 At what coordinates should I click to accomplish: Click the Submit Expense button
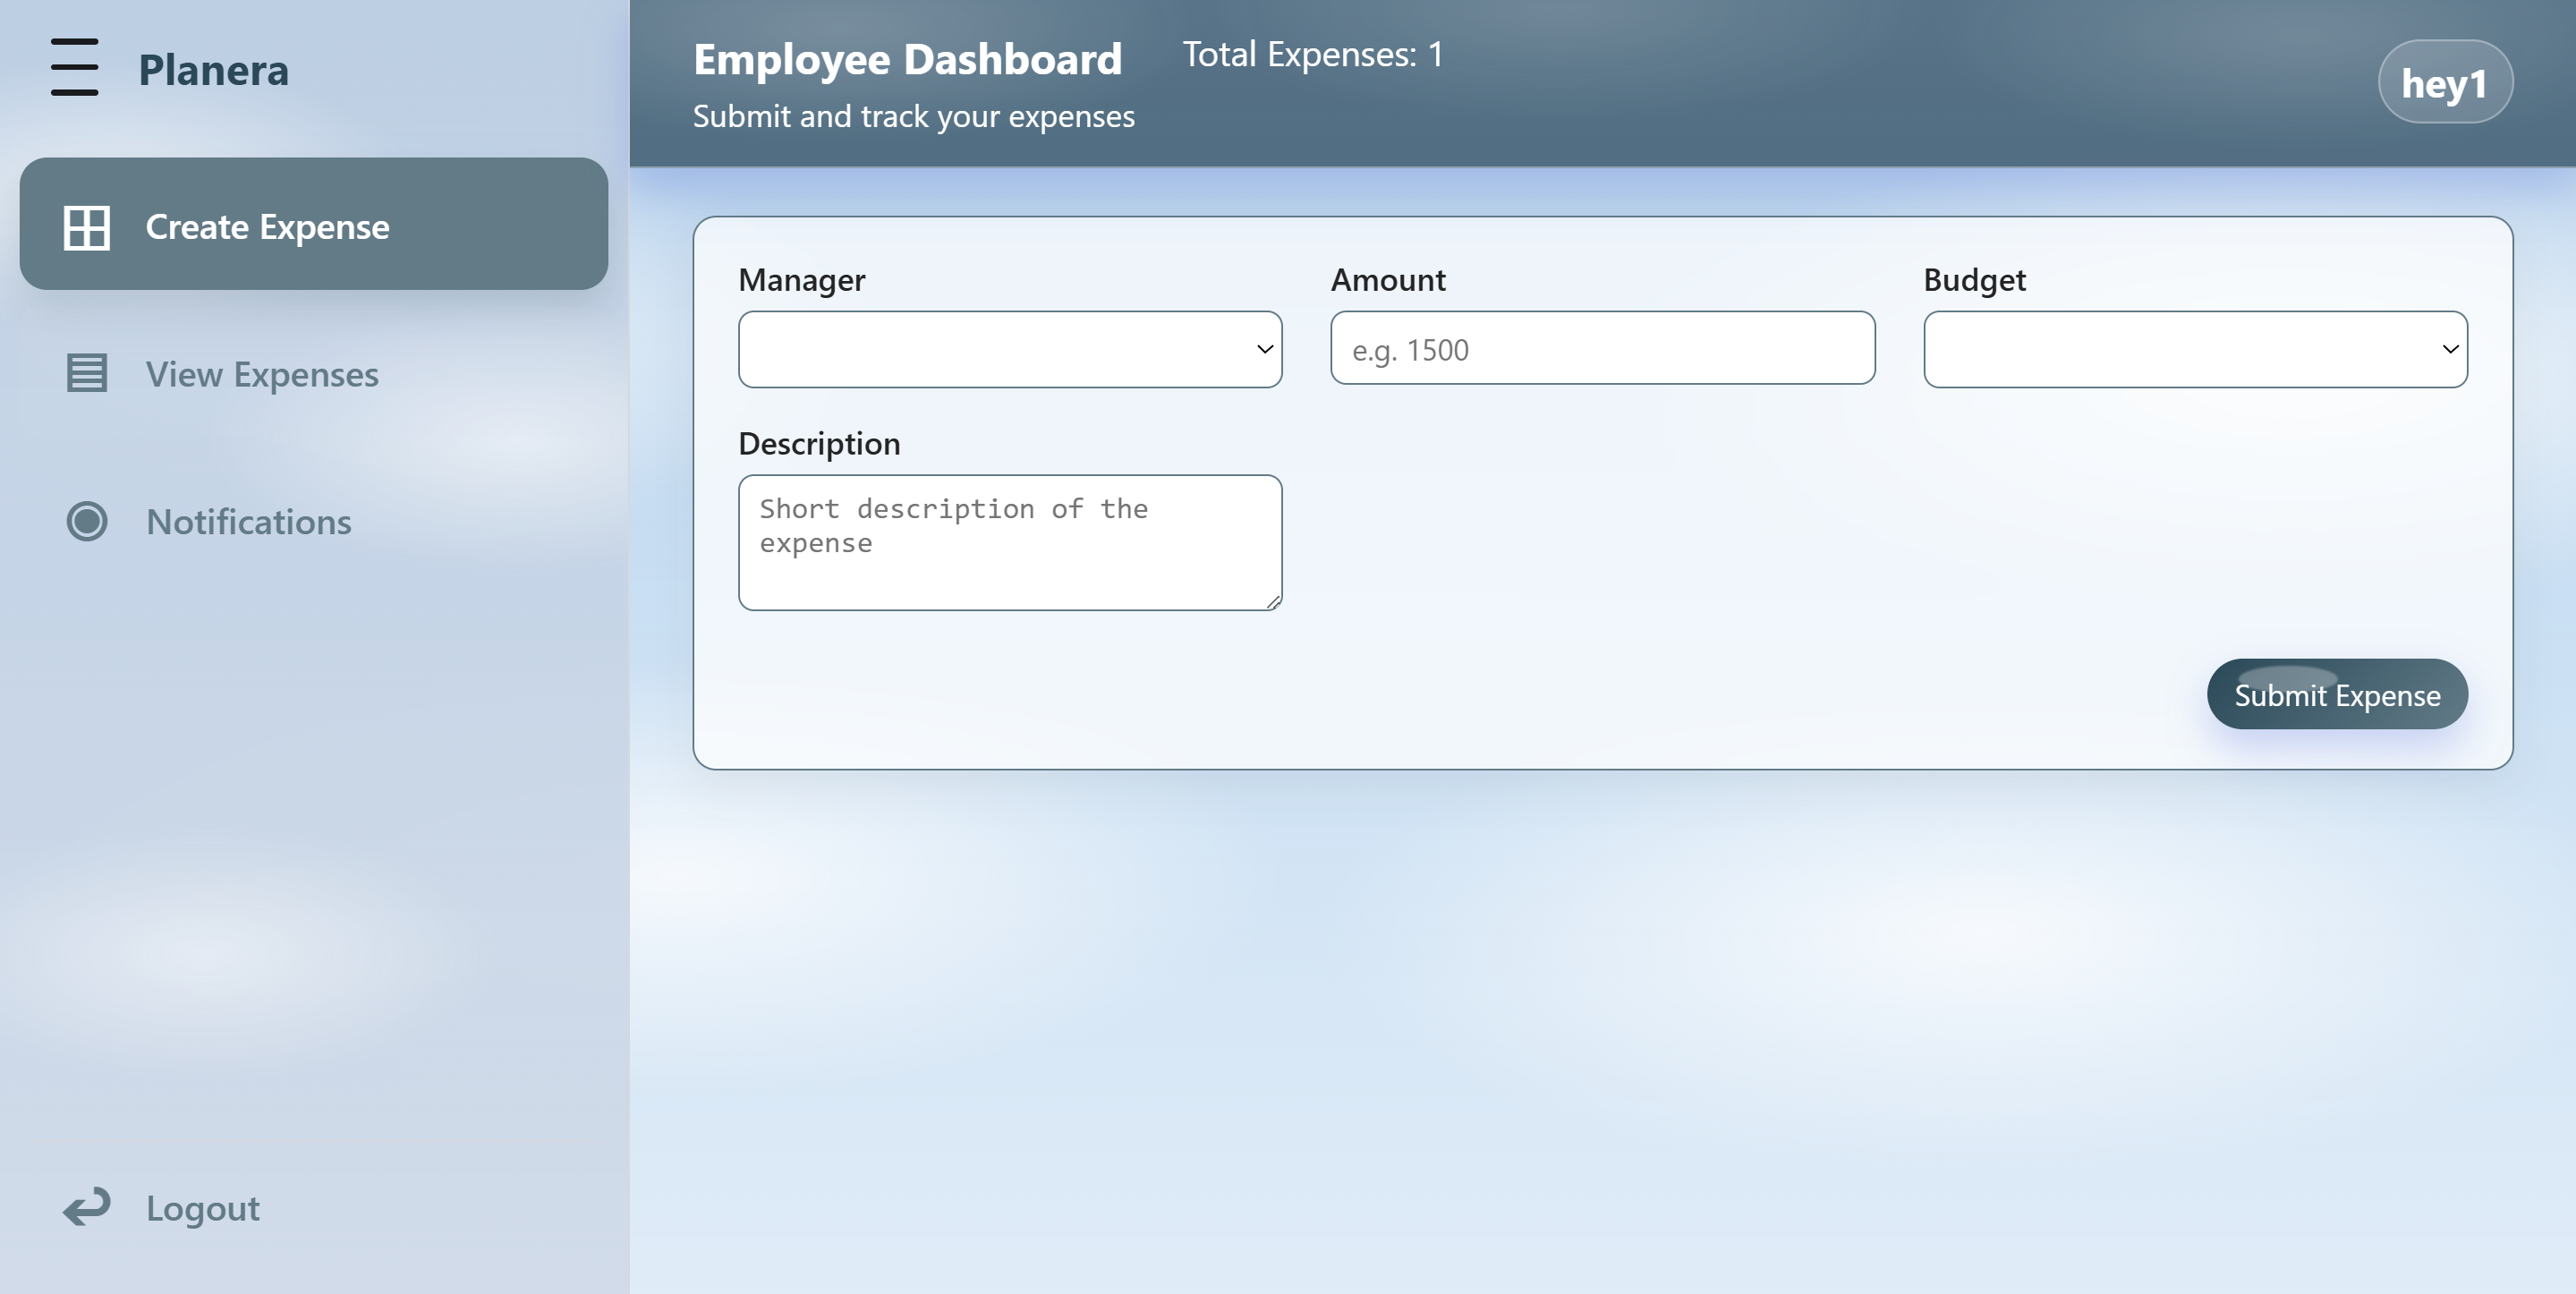click(x=2337, y=694)
